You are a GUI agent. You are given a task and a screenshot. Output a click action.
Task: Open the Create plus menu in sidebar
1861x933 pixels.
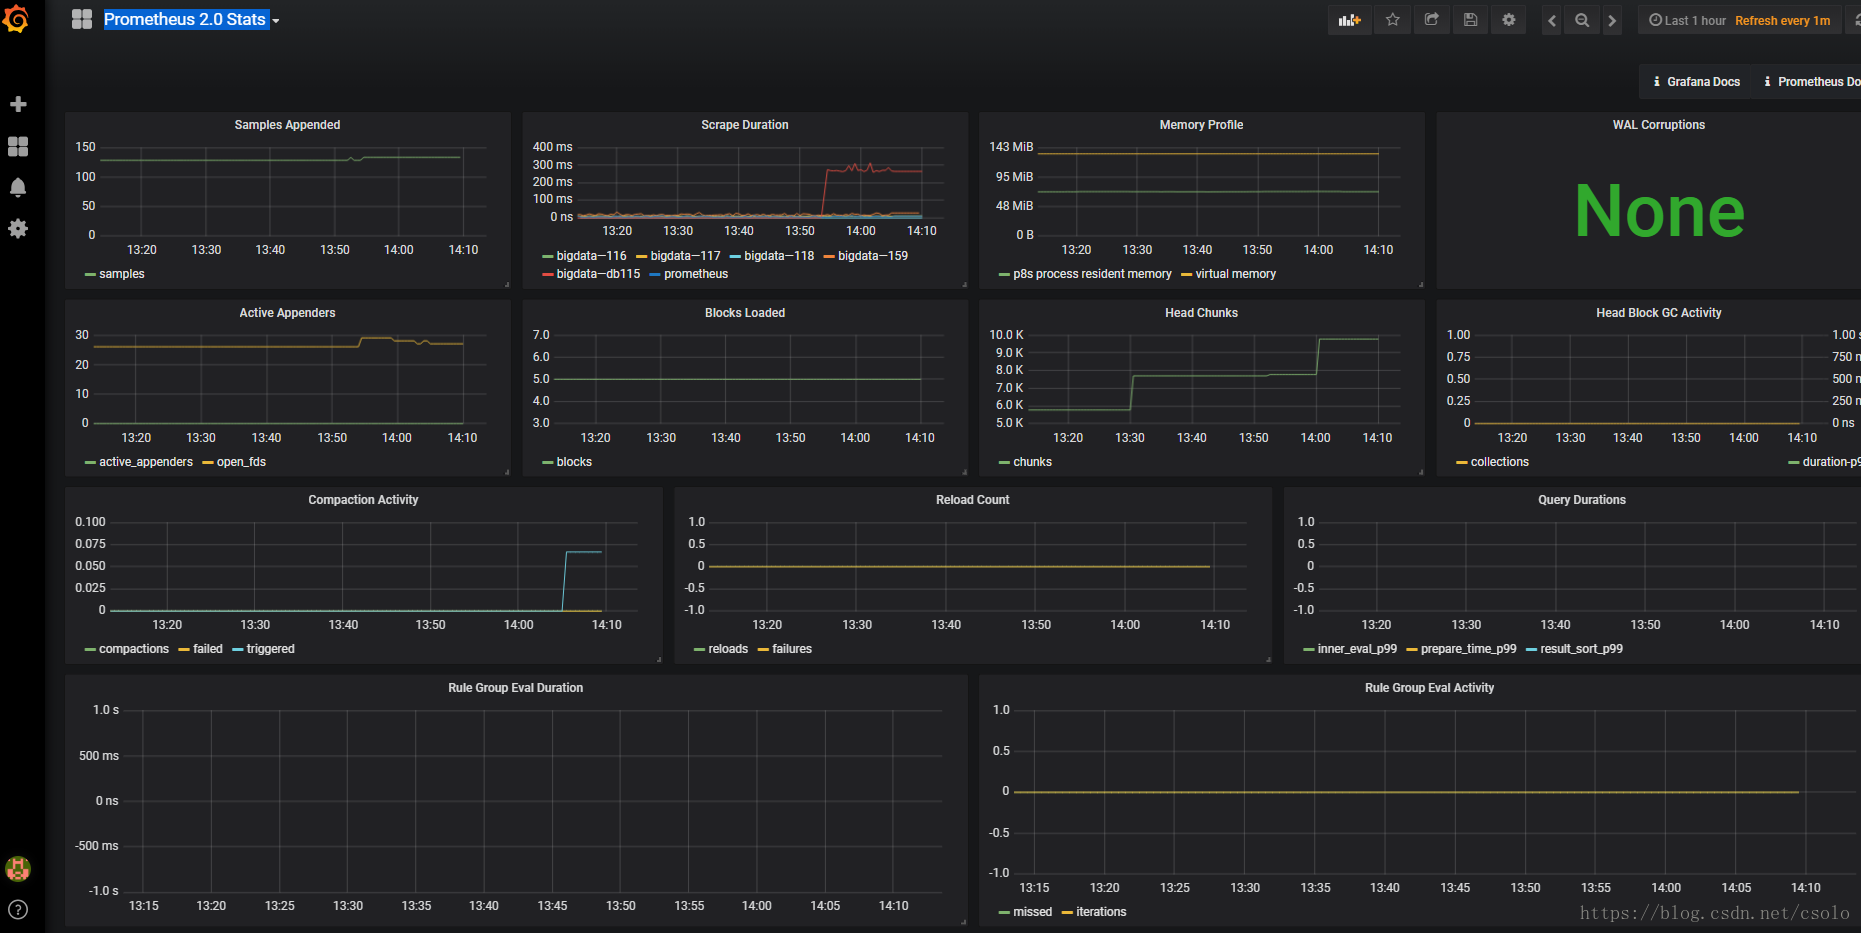[18, 104]
